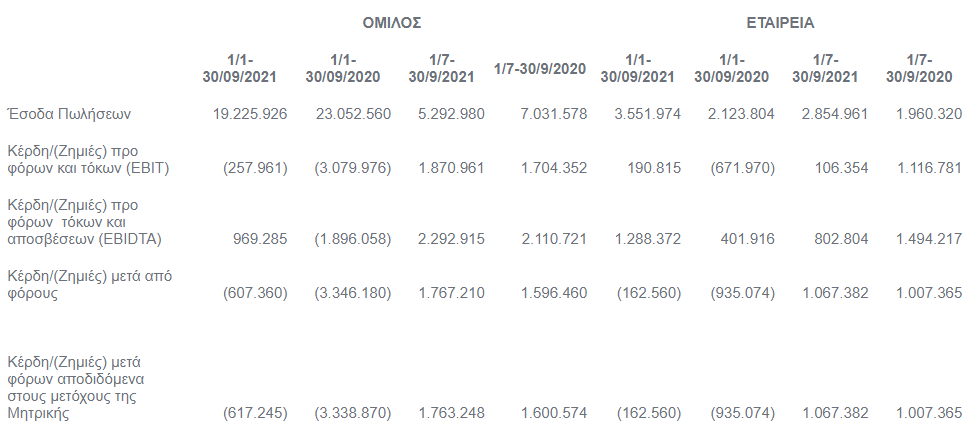Click the EBIDTA row label
Screen dimensions: 965x427
pyautogui.click(x=84, y=222)
